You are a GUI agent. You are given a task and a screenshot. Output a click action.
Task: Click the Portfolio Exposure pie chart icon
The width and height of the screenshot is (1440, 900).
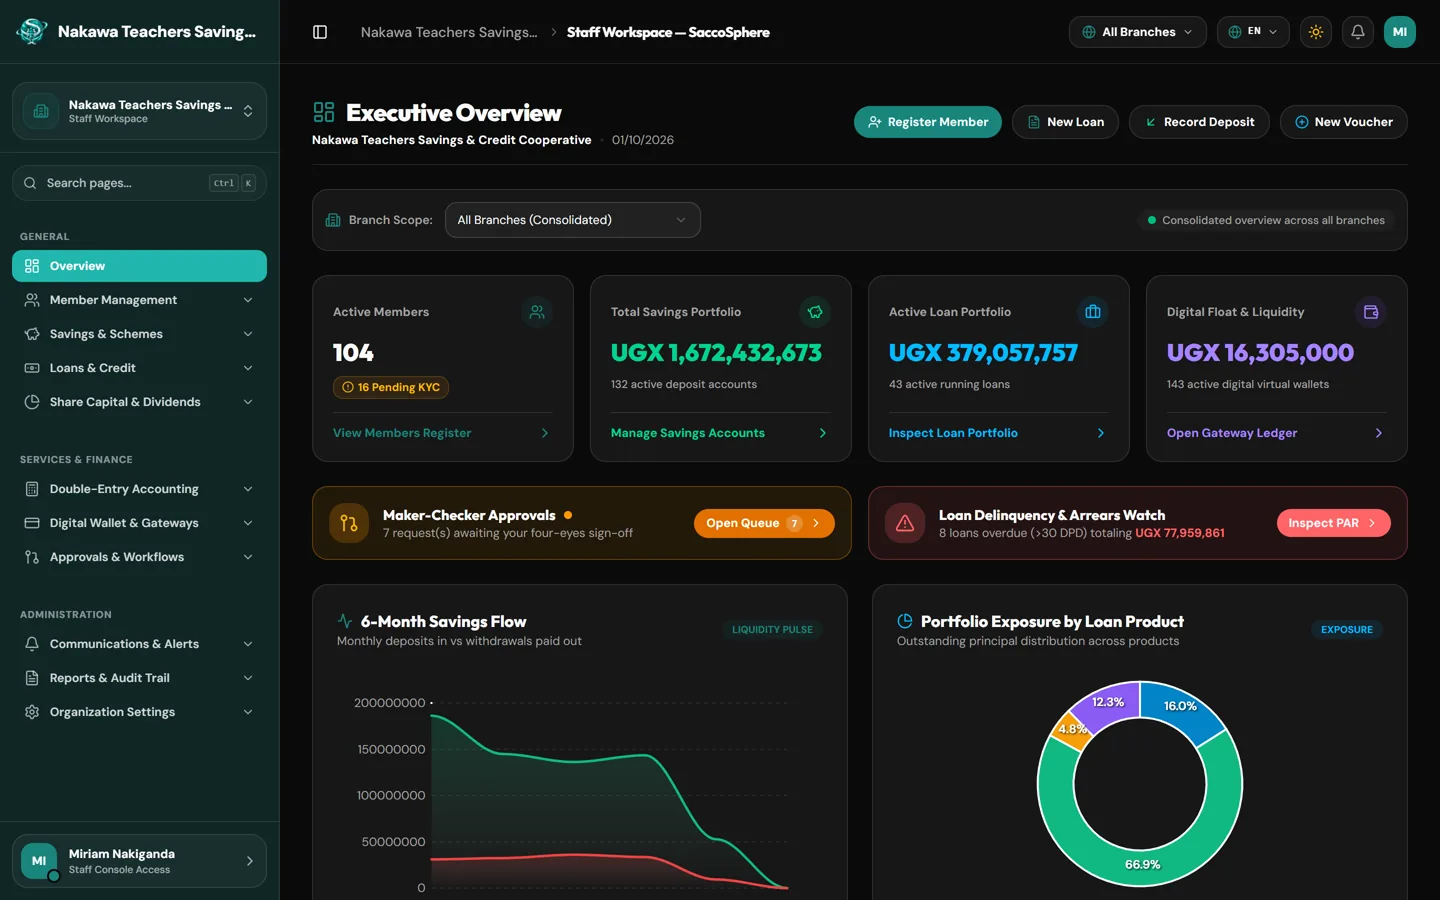click(905, 621)
